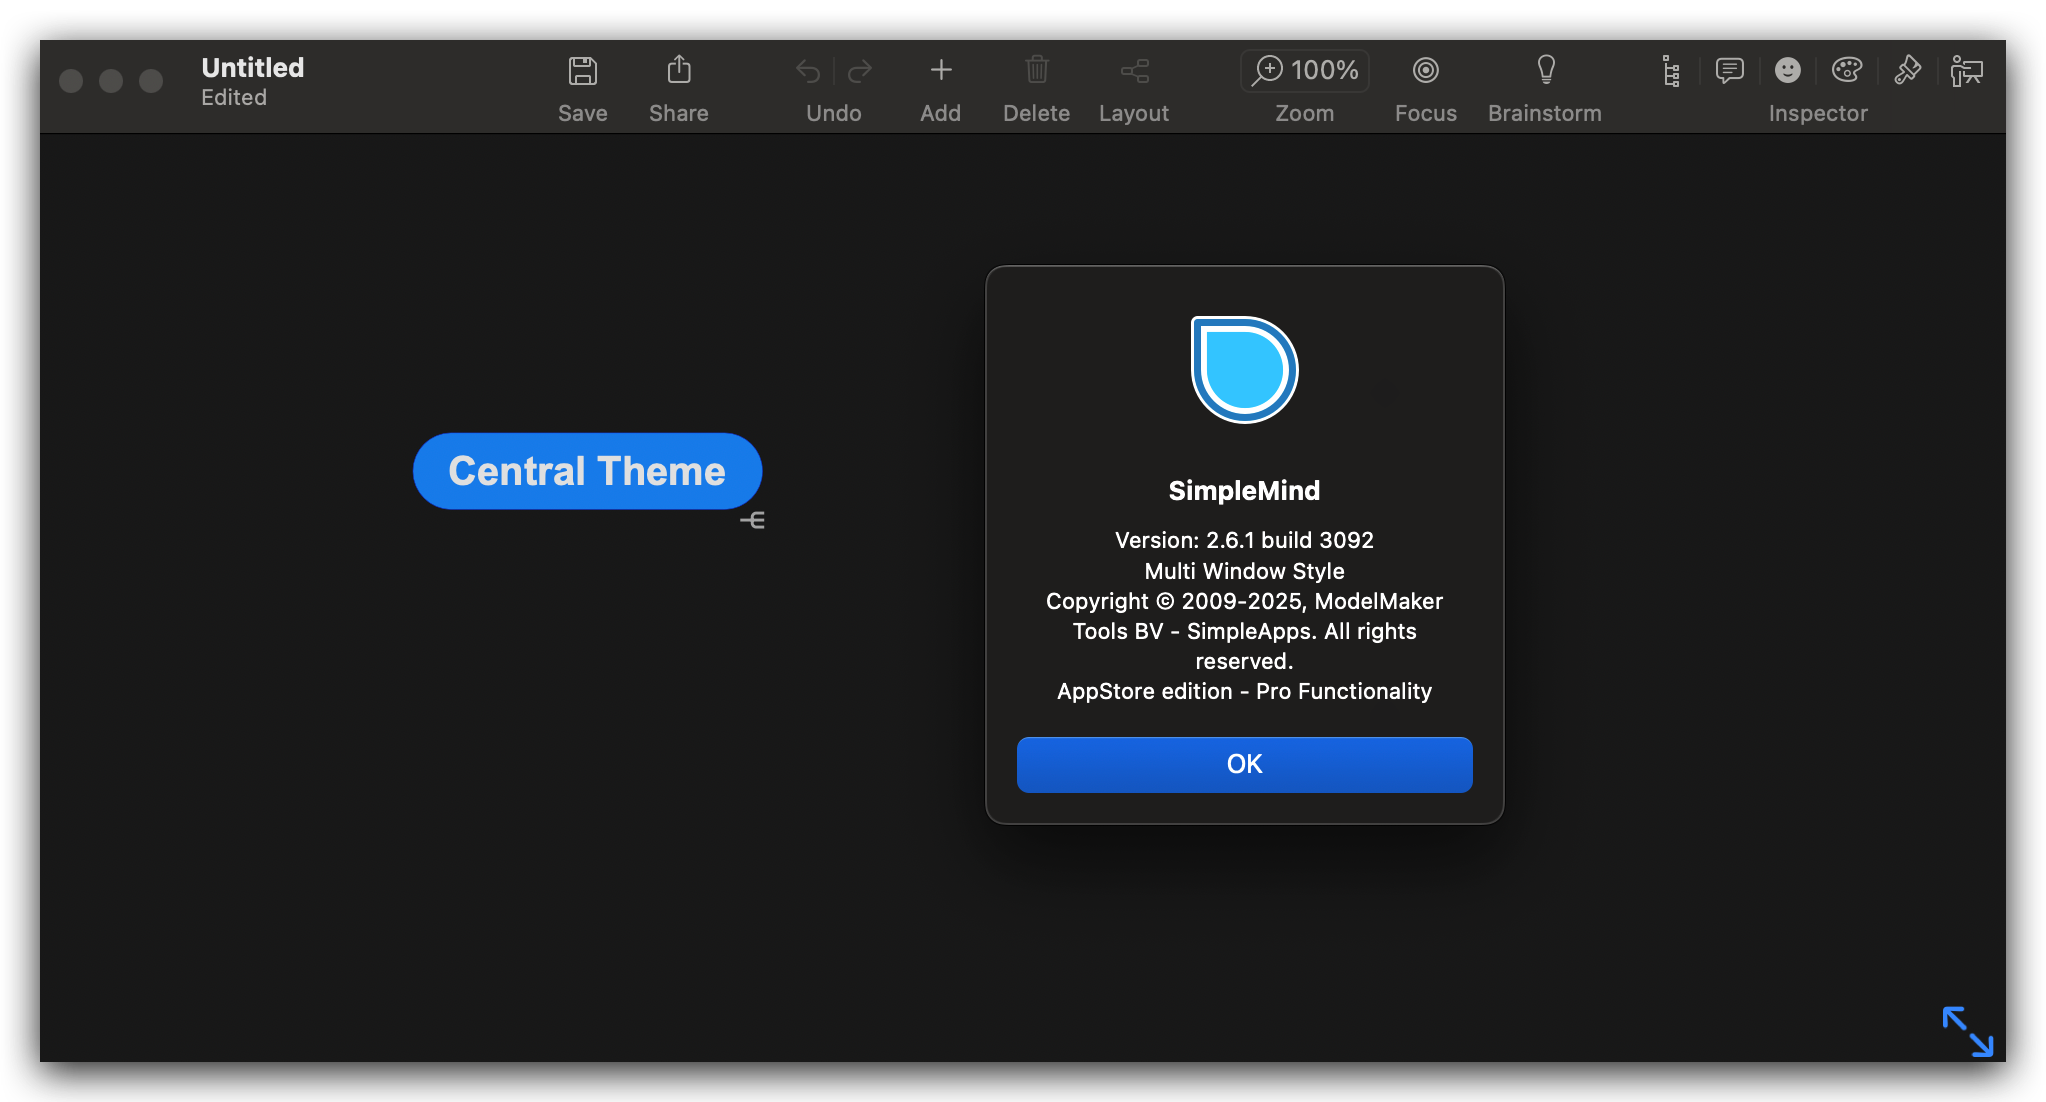Viewport: 2046px width, 1102px height.
Task: Open the Share menu icon
Action: (678, 71)
